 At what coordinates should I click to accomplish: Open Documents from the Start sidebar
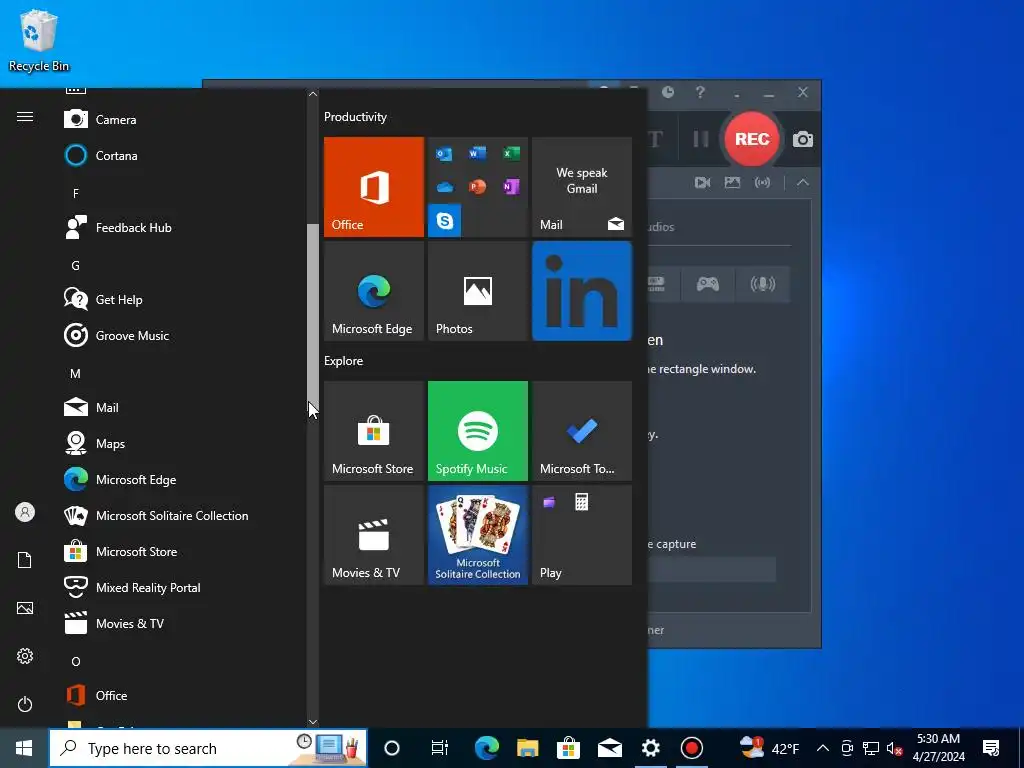coord(25,560)
